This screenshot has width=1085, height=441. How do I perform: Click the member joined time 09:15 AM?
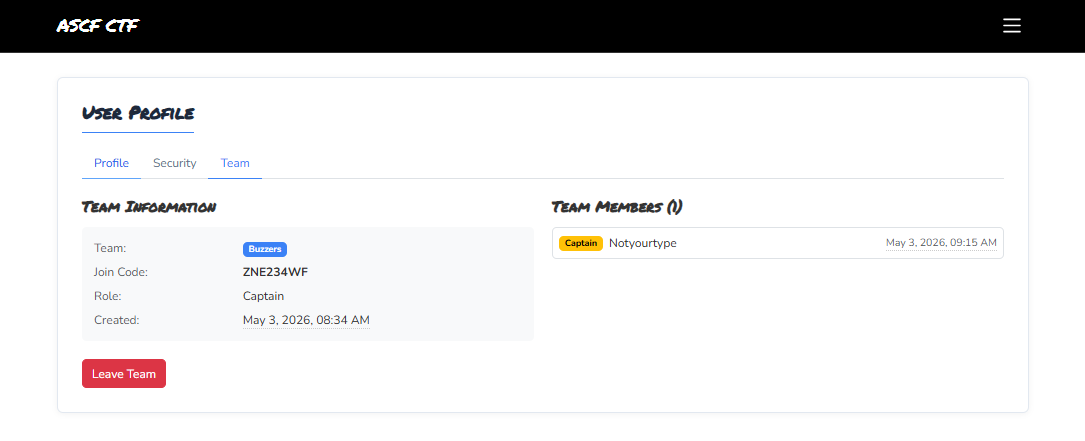[942, 242]
